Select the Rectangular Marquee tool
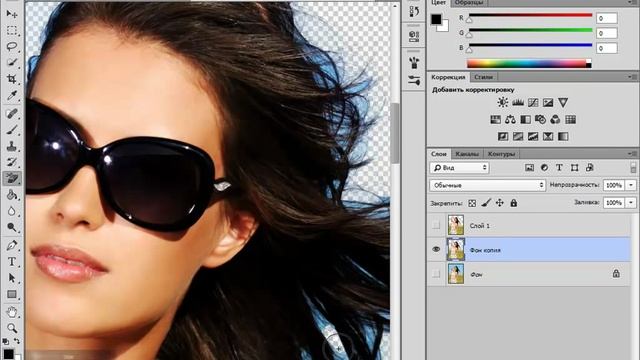This screenshot has width=640, height=360. (x=11, y=31)
